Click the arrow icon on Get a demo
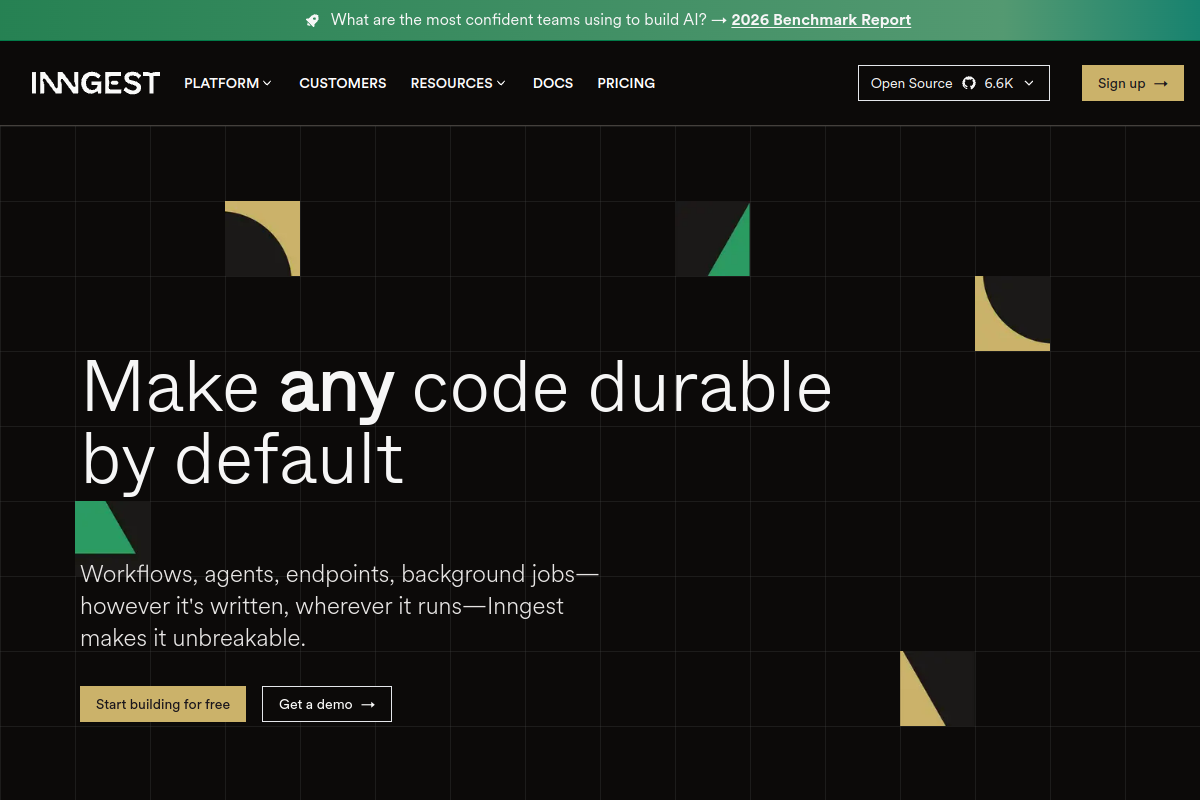Screen dimensions: 1200x800 (368, 704)
